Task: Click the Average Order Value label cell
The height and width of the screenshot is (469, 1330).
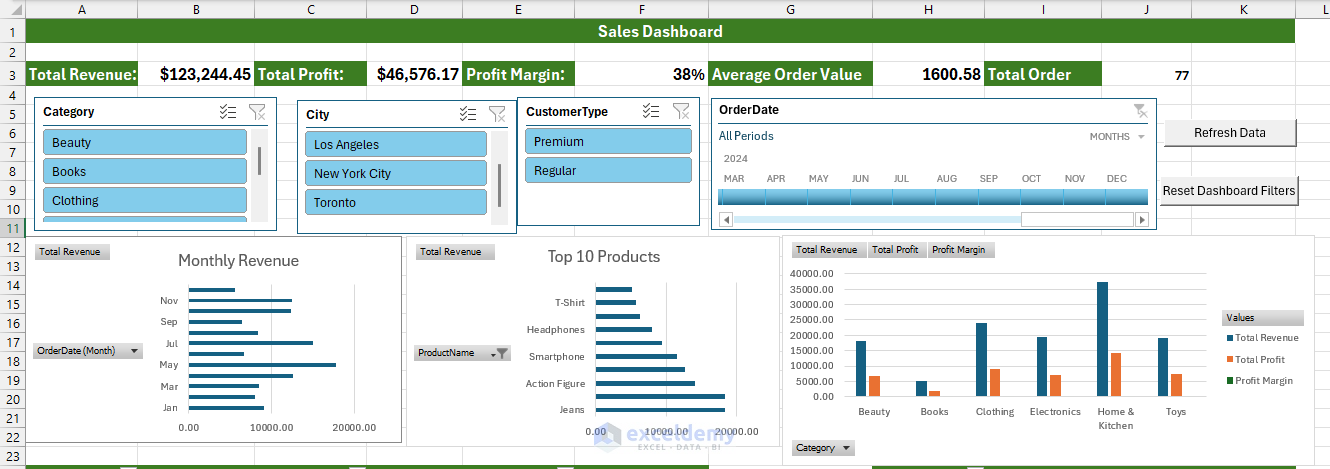Action: click(x=790, y=74)
